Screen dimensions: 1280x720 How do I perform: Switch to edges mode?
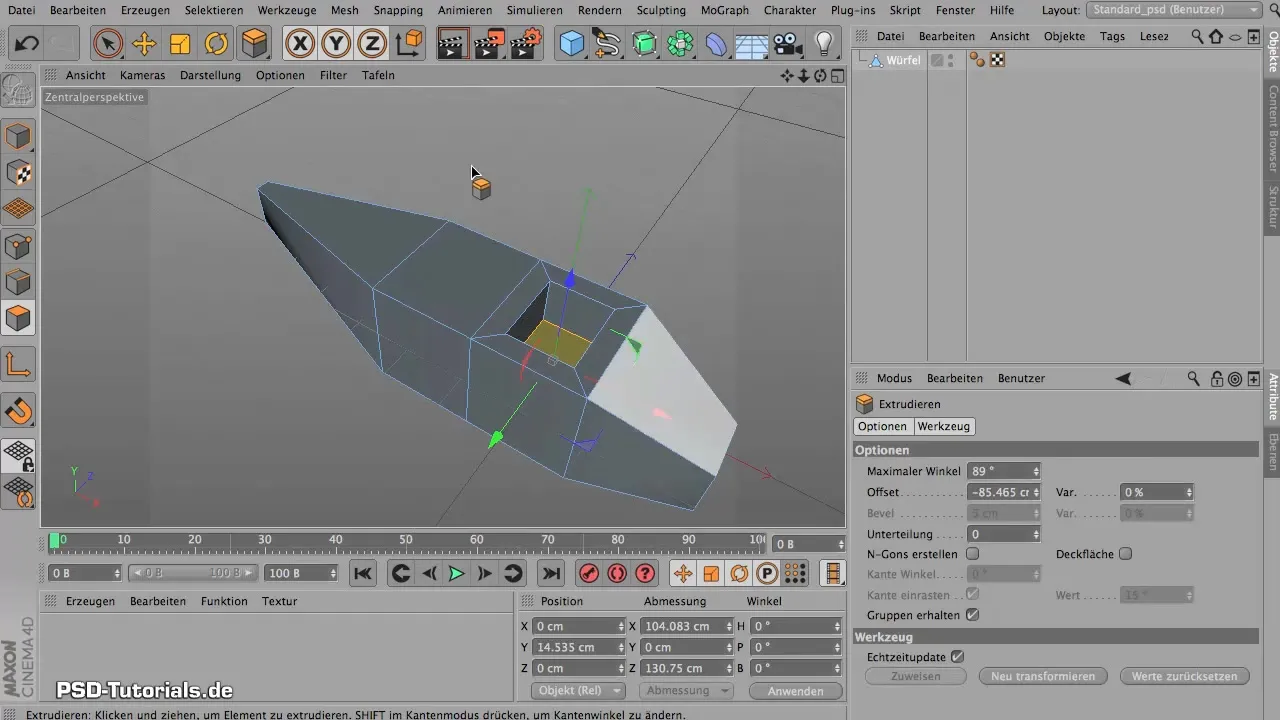19,282
